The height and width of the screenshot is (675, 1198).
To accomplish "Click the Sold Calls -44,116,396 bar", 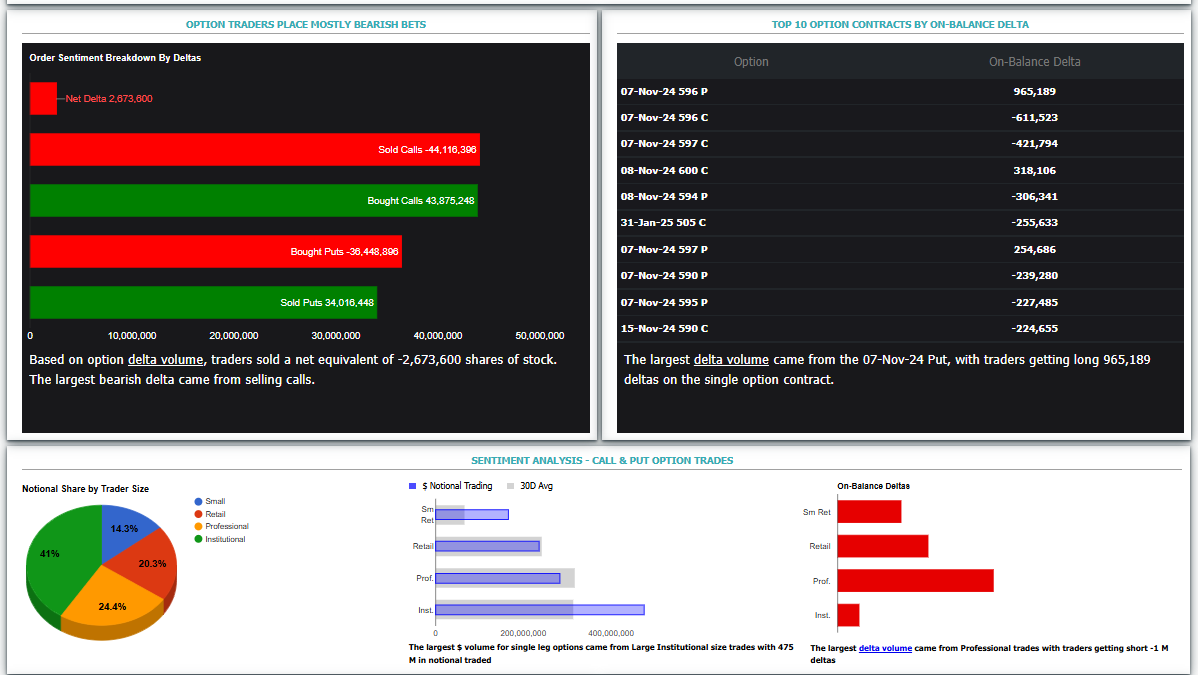I will 254,150.
